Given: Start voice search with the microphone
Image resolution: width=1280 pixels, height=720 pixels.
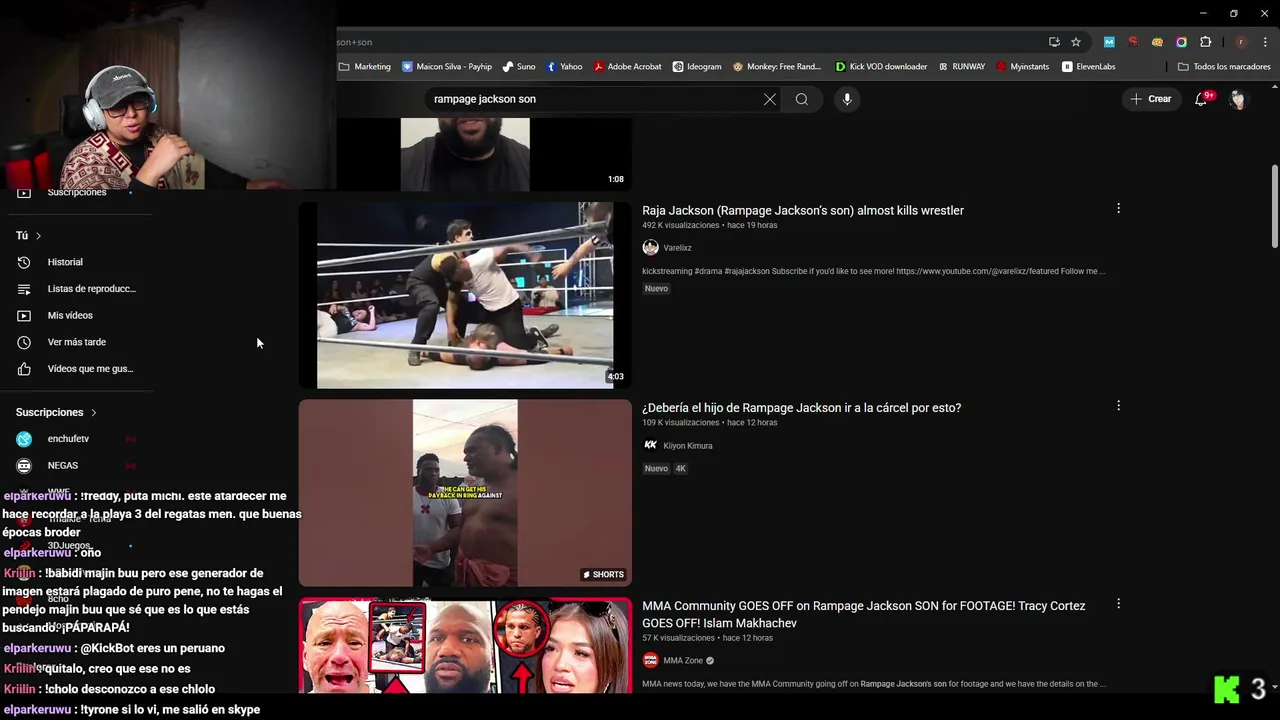Looking at the screenshot, I should pos(847,99).
